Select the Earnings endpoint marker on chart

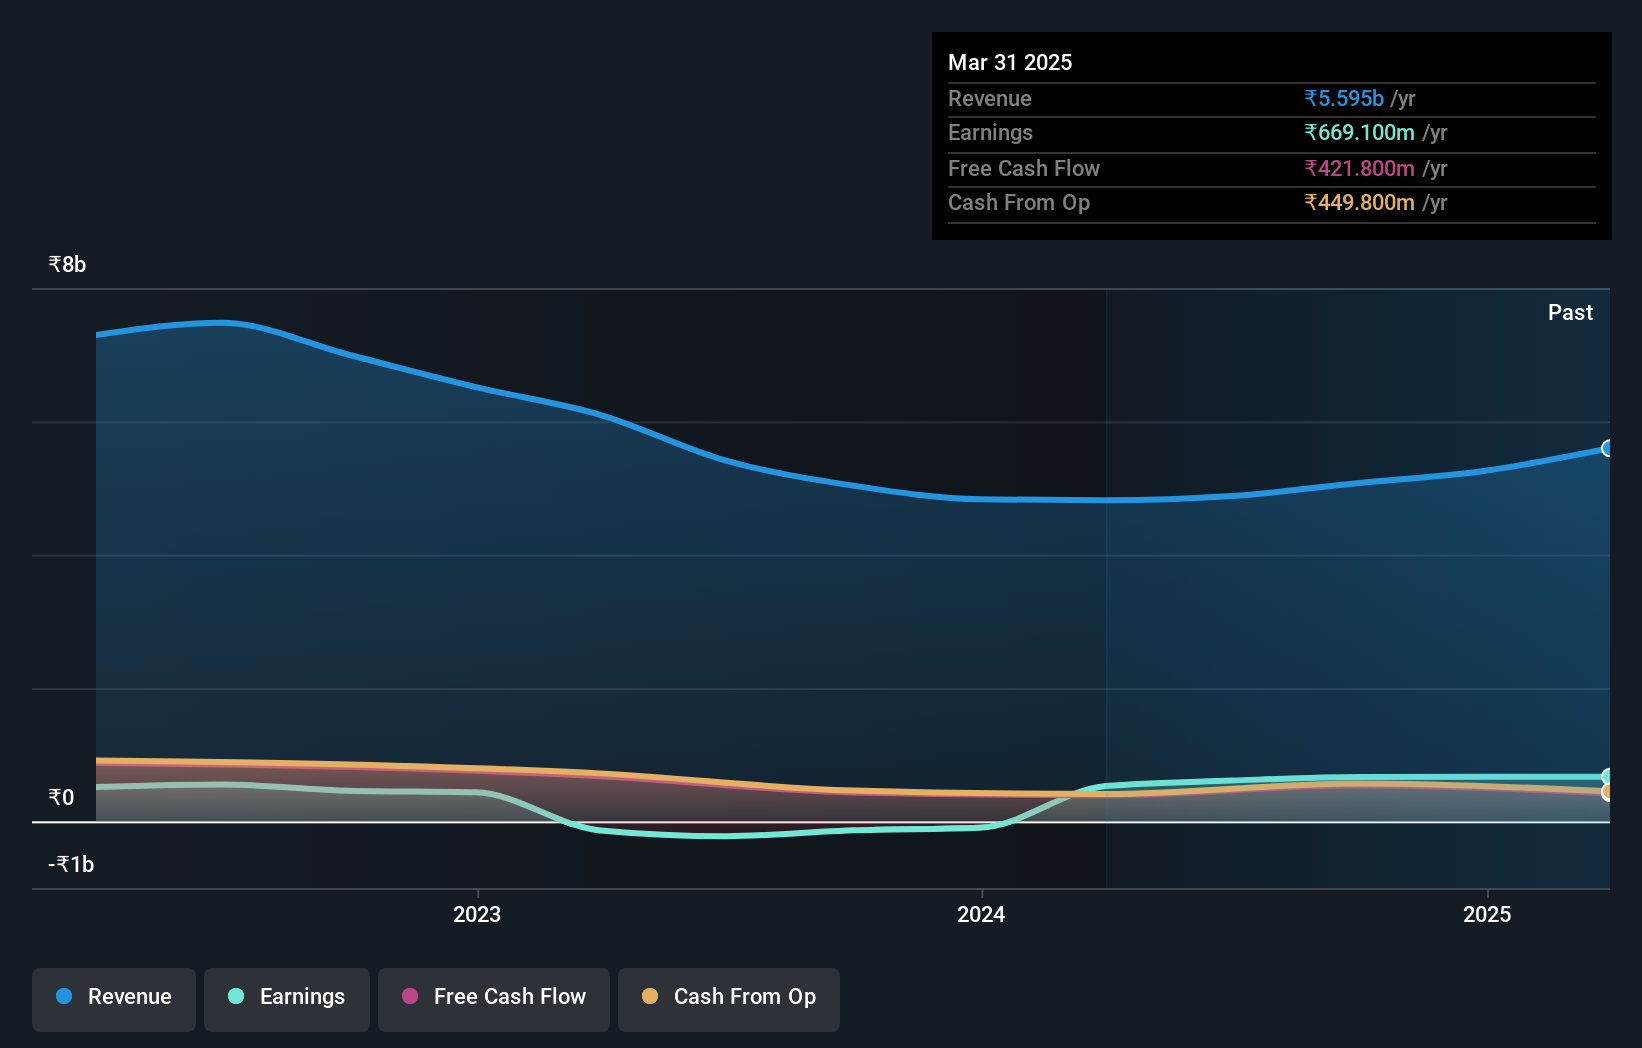[1607, 777]
